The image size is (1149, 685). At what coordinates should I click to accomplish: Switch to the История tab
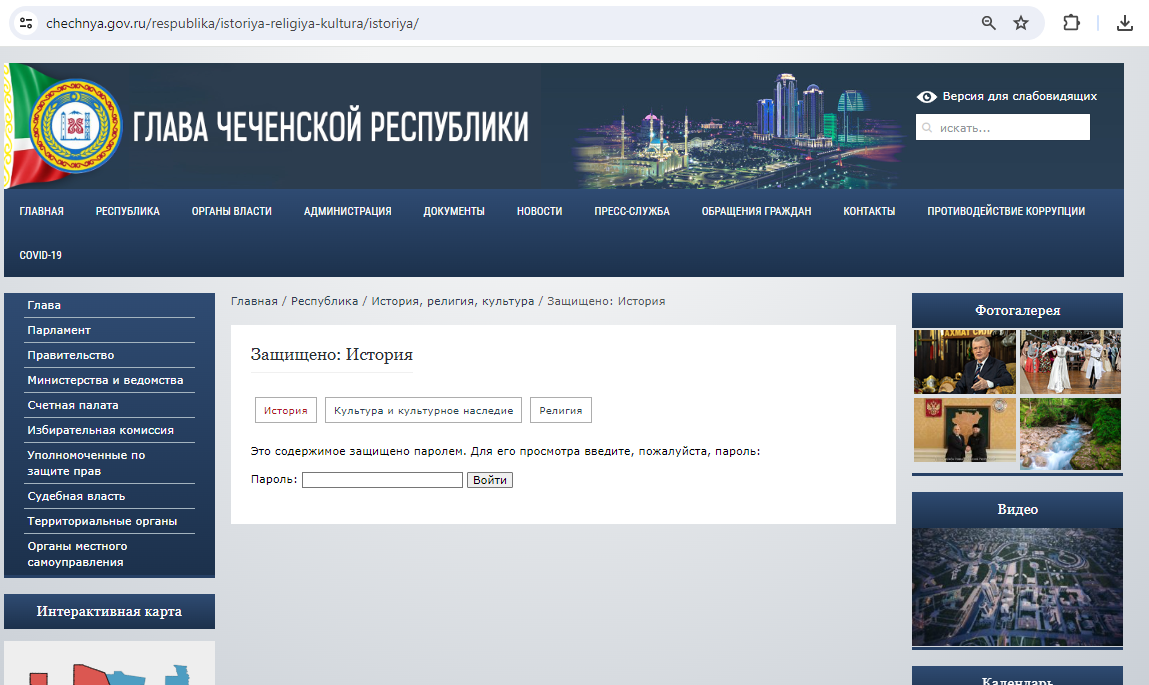click(x=285, y=409)
